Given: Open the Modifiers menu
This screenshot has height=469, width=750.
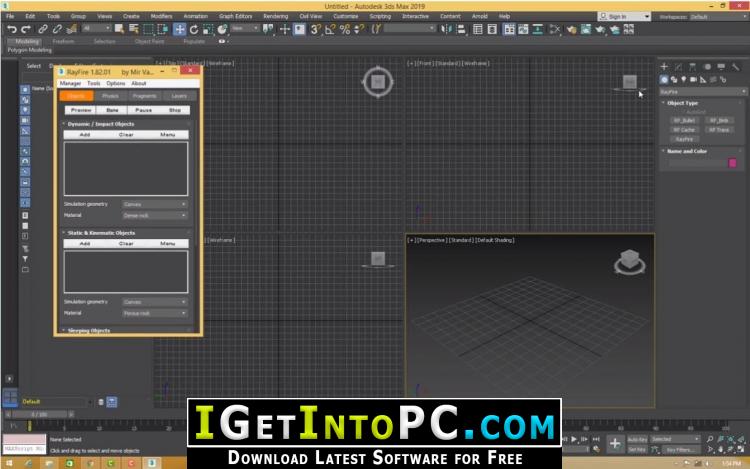Looking at the screenshot, I should click(x=161, y=16).
